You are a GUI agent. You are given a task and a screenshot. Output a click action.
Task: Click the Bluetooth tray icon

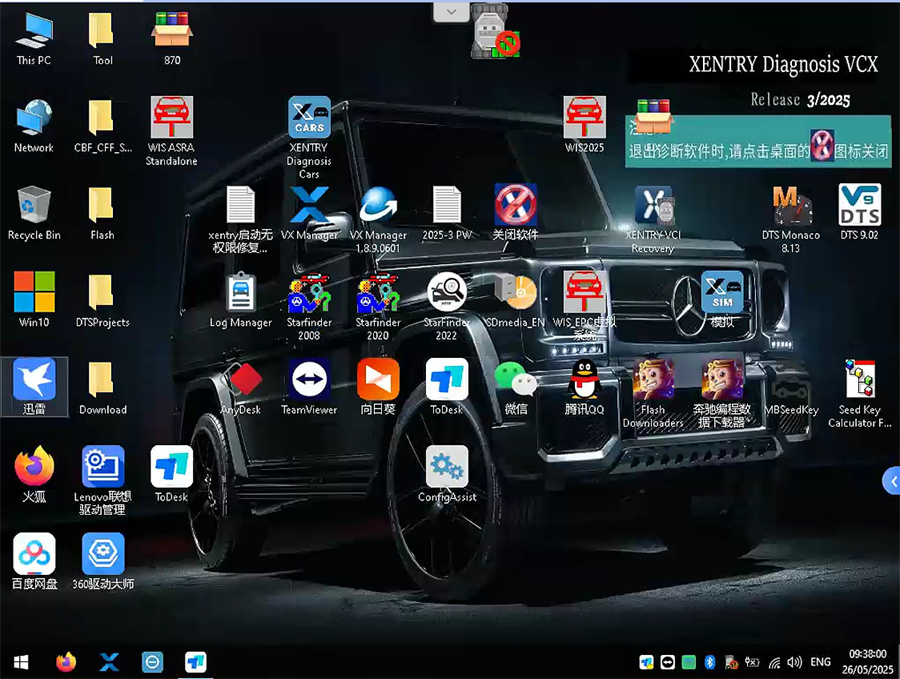click(x=710, y=662)
